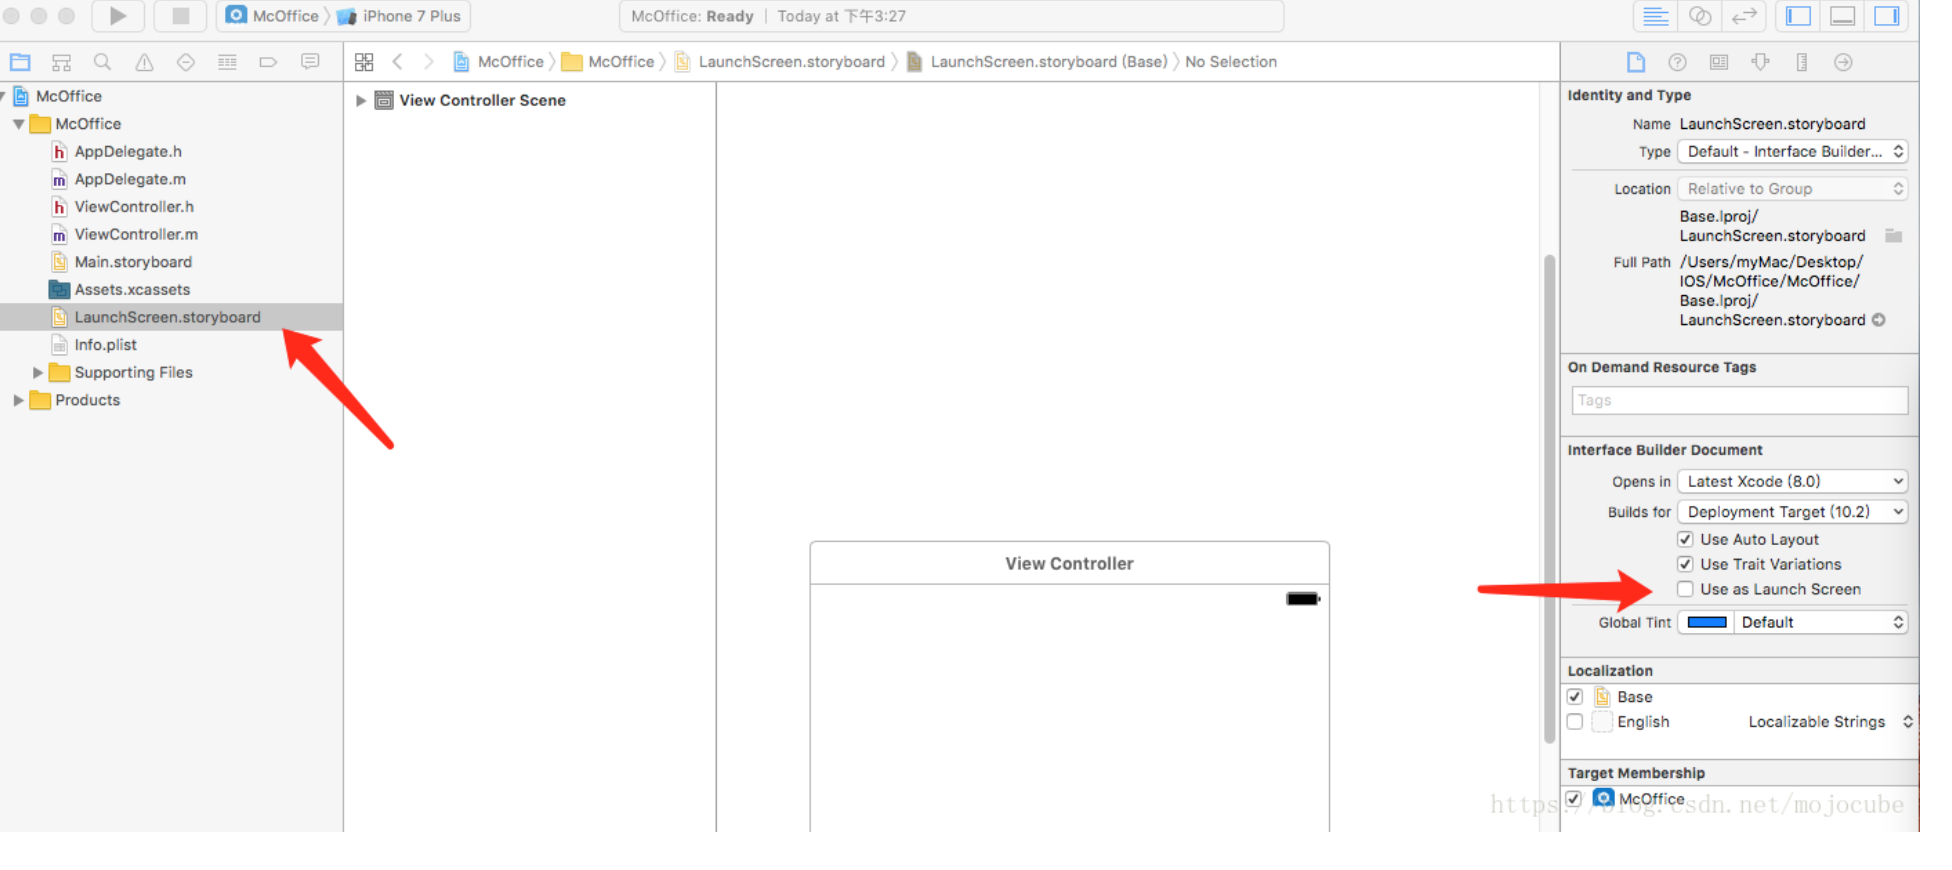Screen dimensions: 1952x870
Task: Show the assistant editor
Action: tap(1700, 16)
